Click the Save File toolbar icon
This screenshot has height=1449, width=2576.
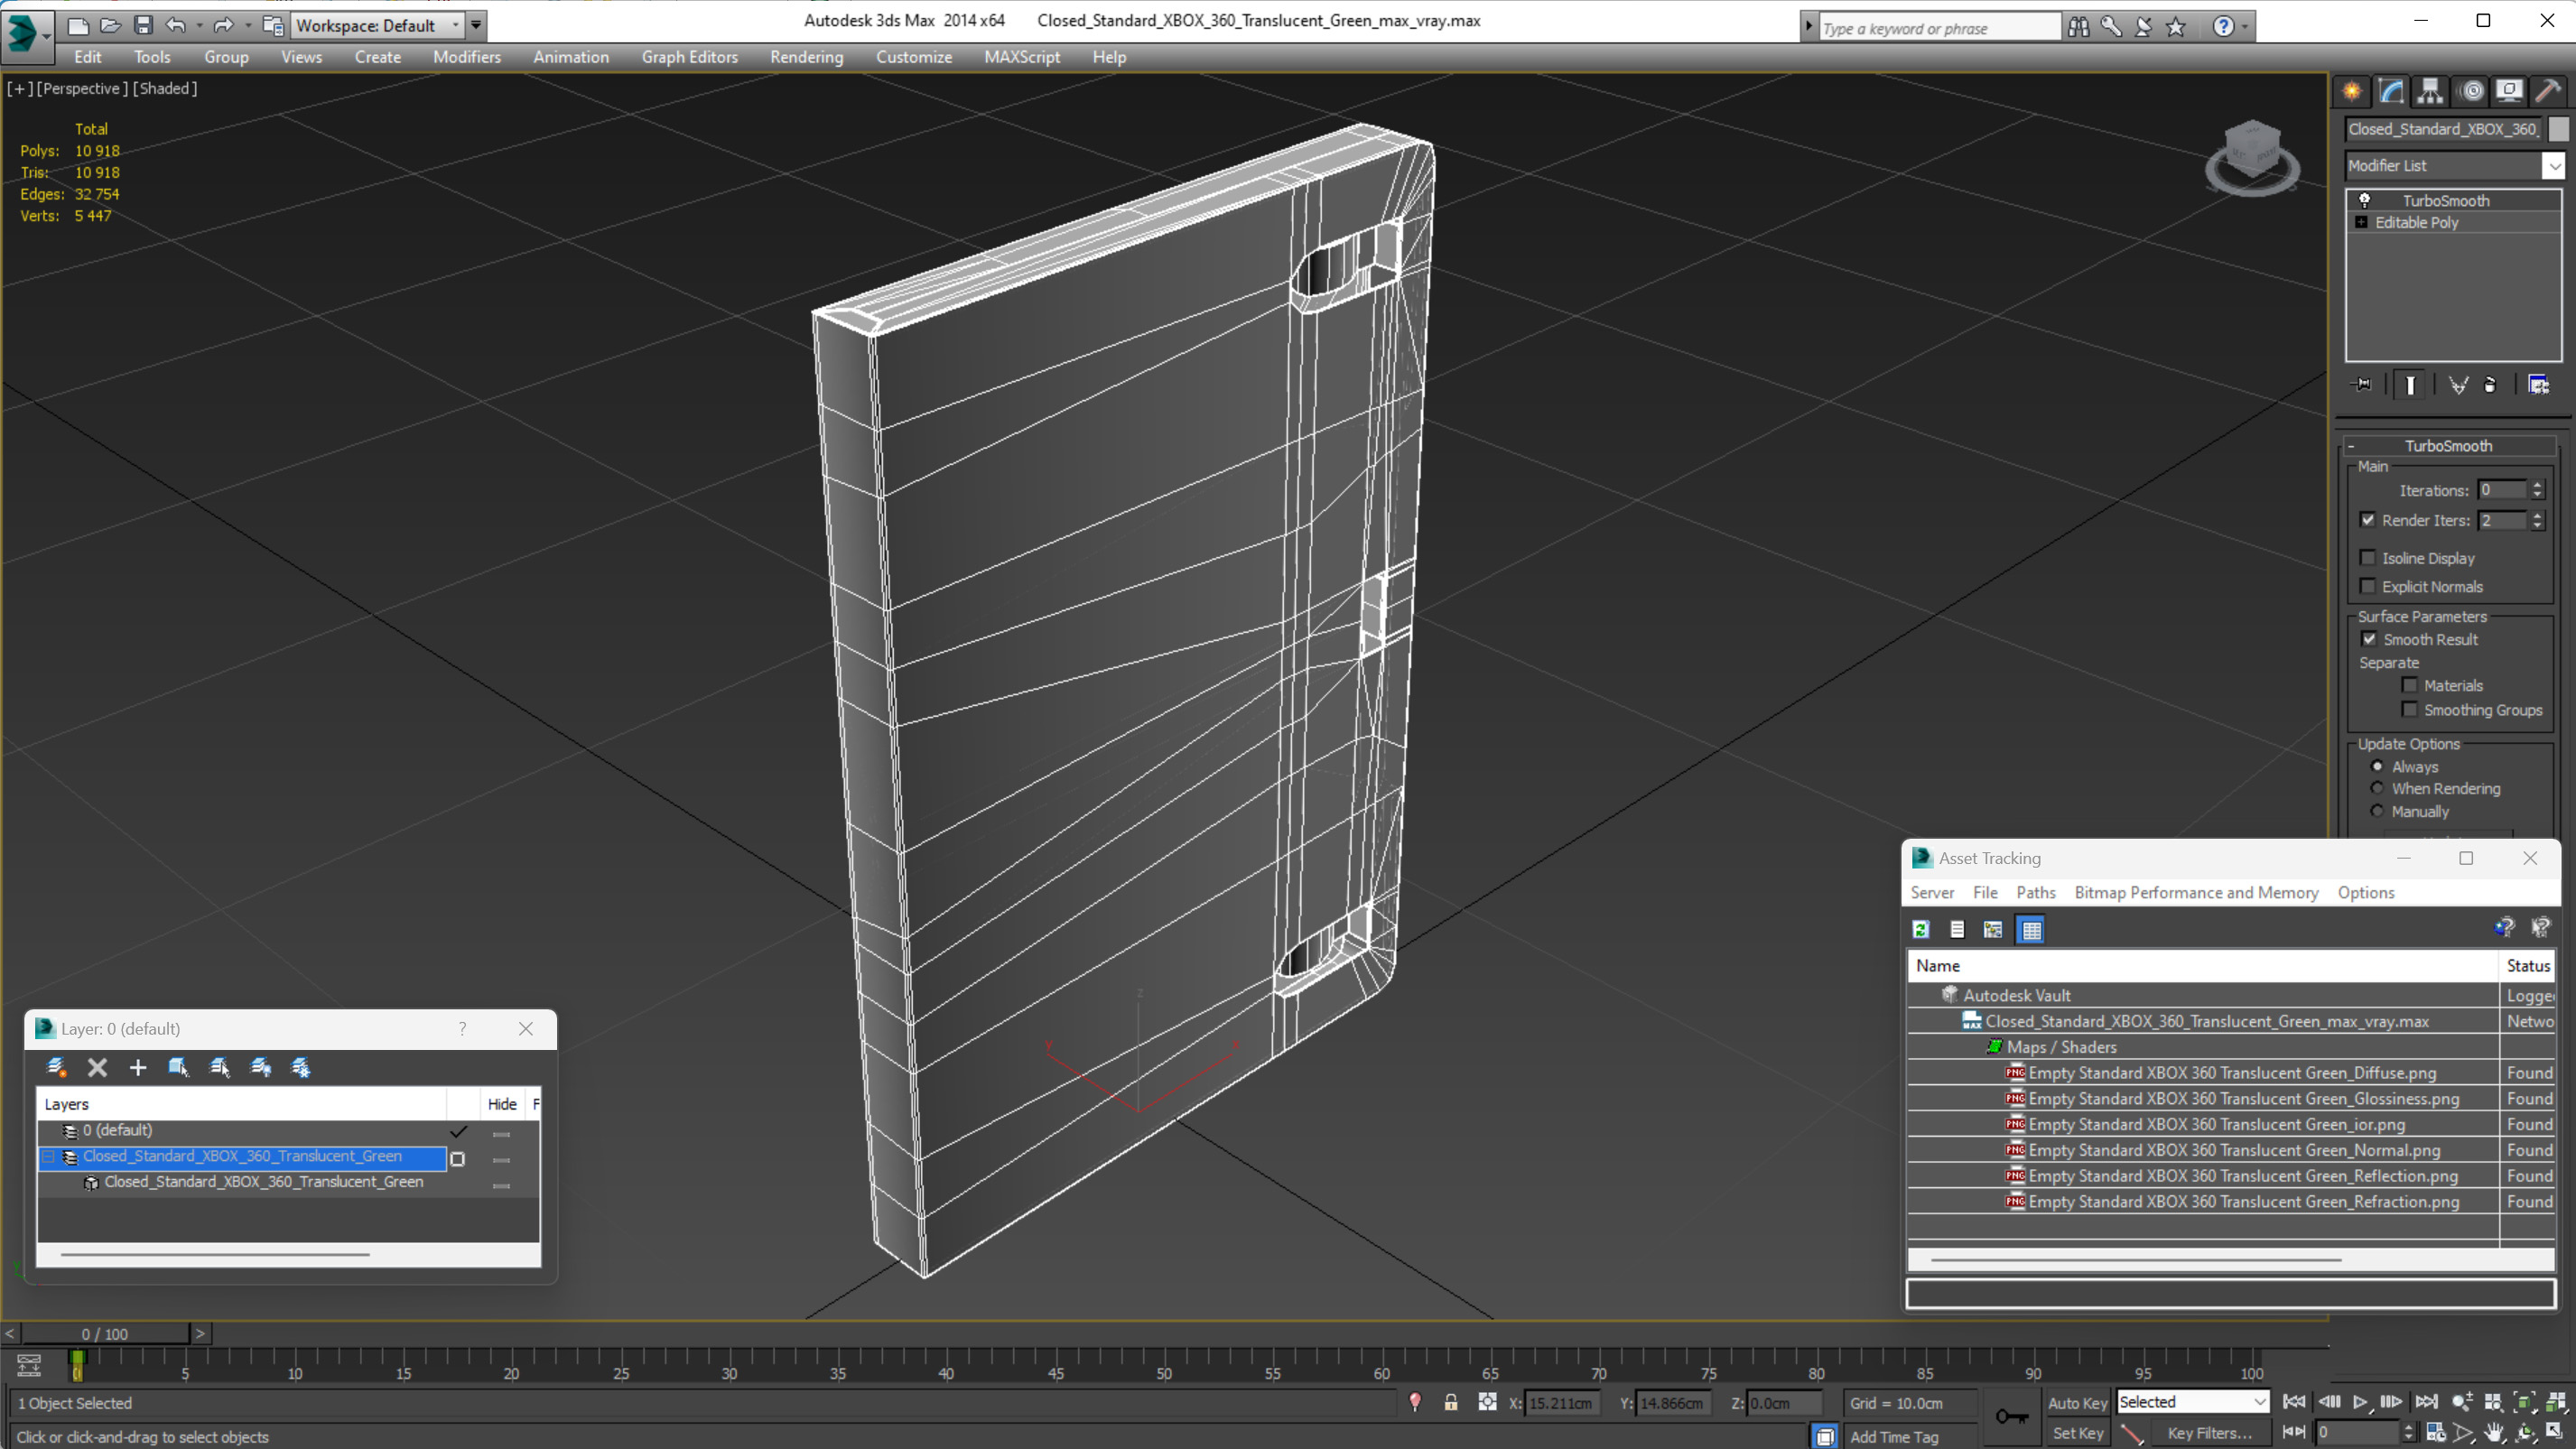coord(143,25)
